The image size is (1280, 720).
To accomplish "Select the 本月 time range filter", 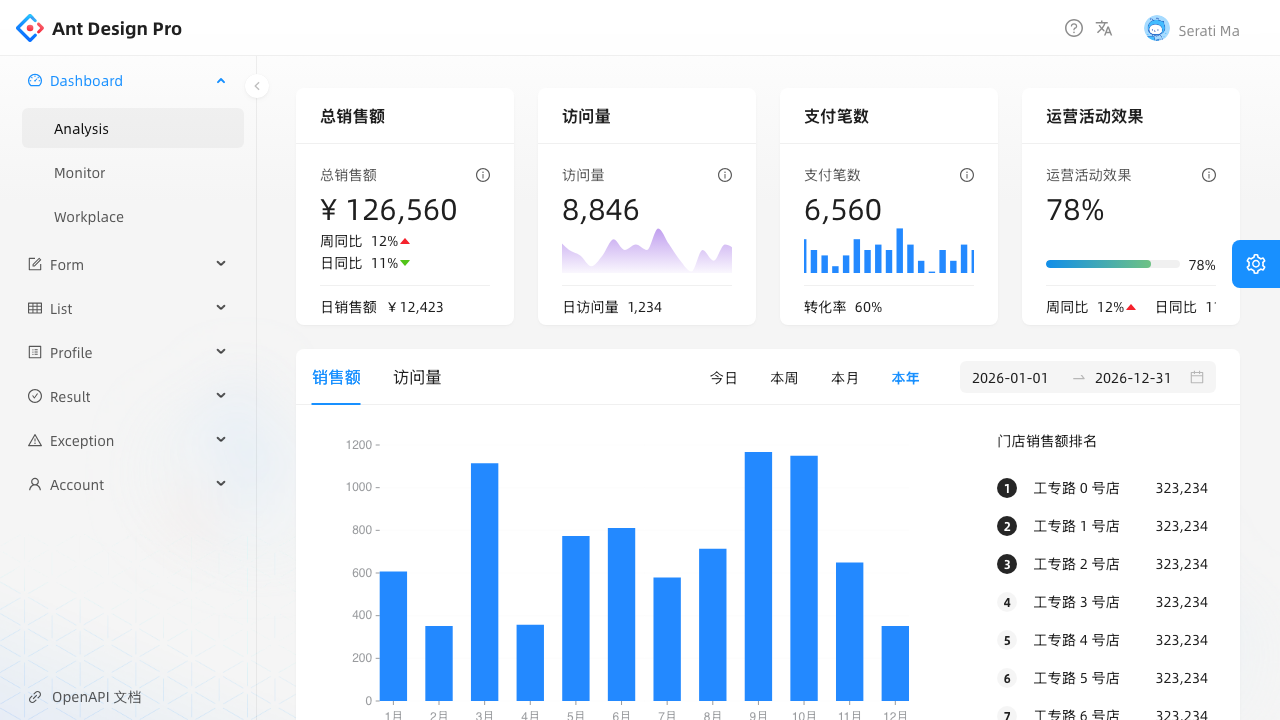I will coord(845,377).
